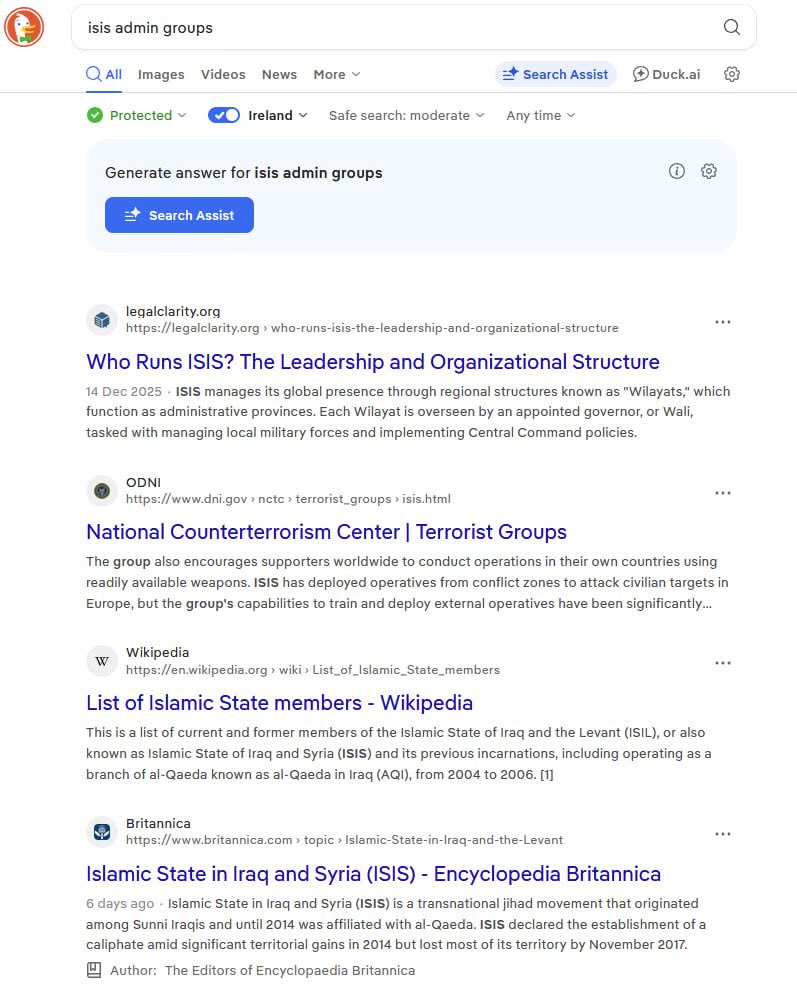Toggle the Ireland region switch
The height and width of the screenshot is (988, 797).
click(x=224, y=115)
